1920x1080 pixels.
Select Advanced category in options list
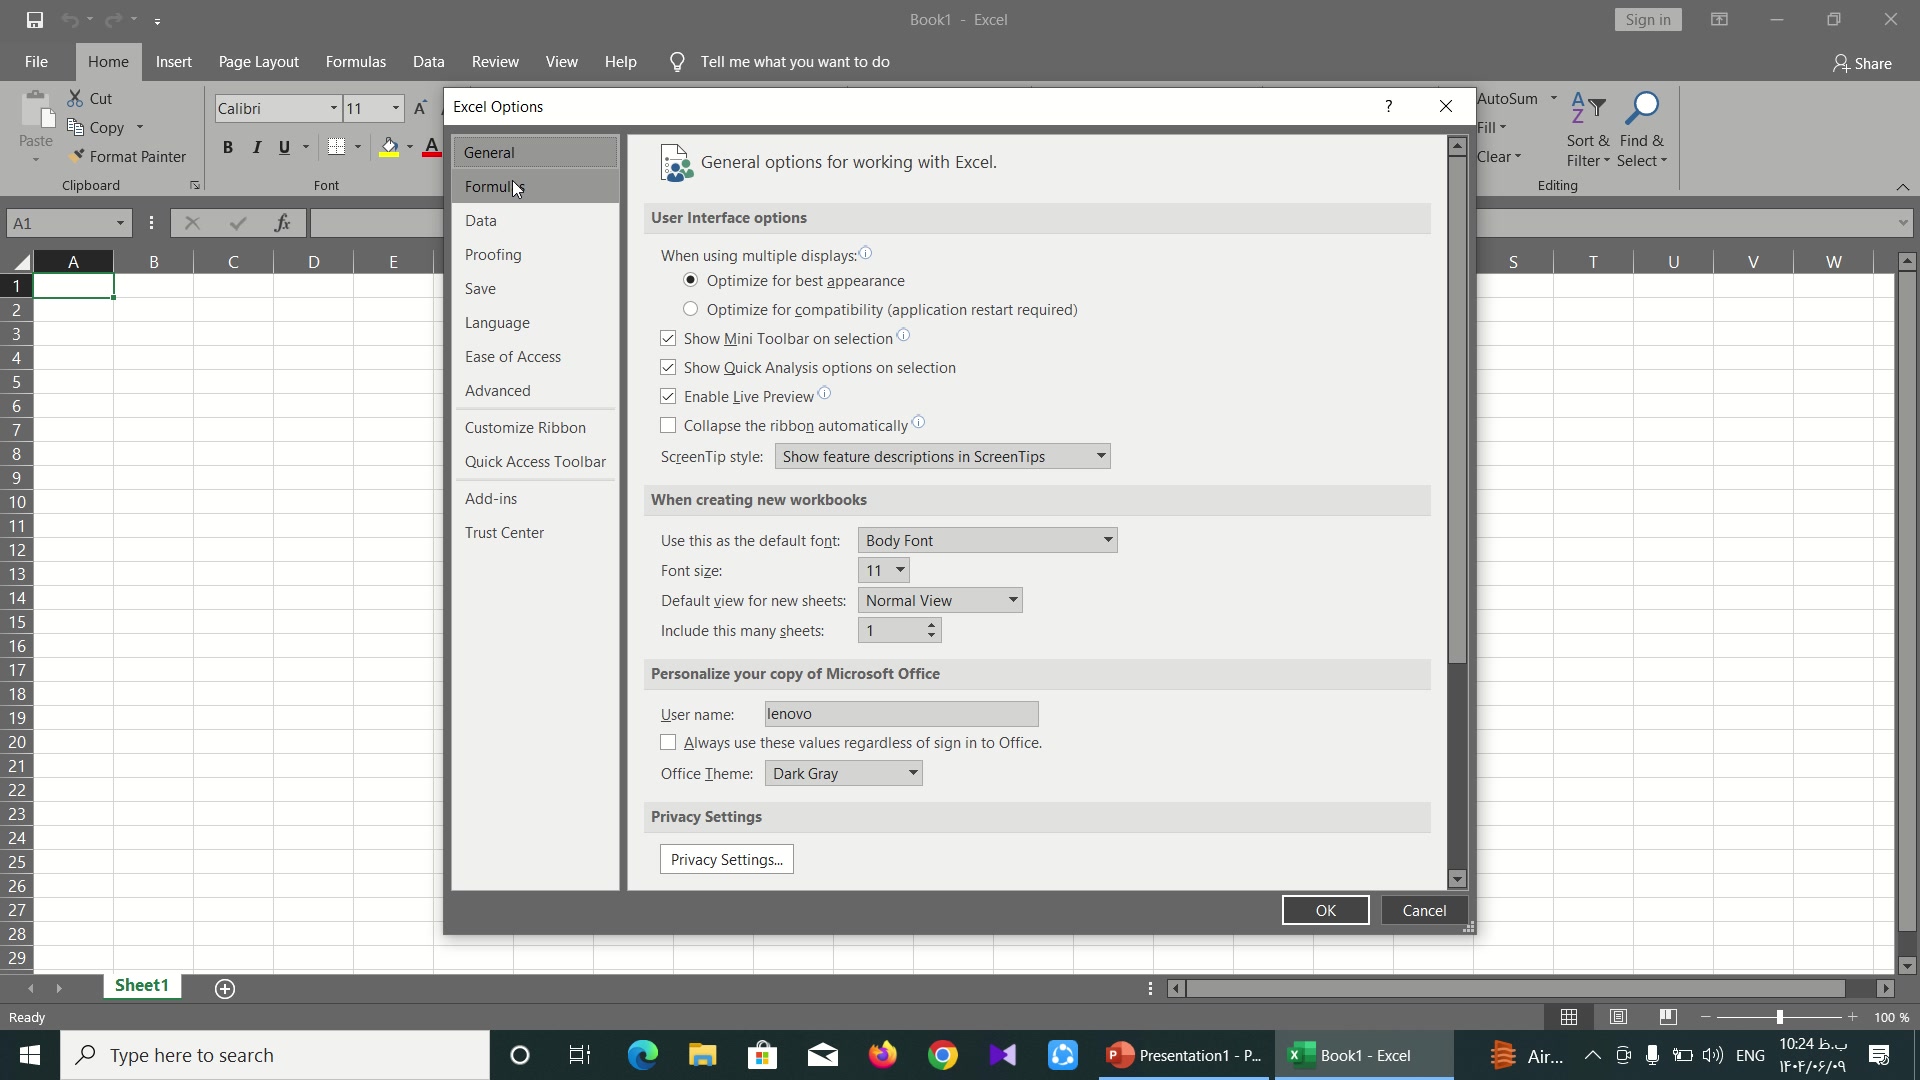497,391
